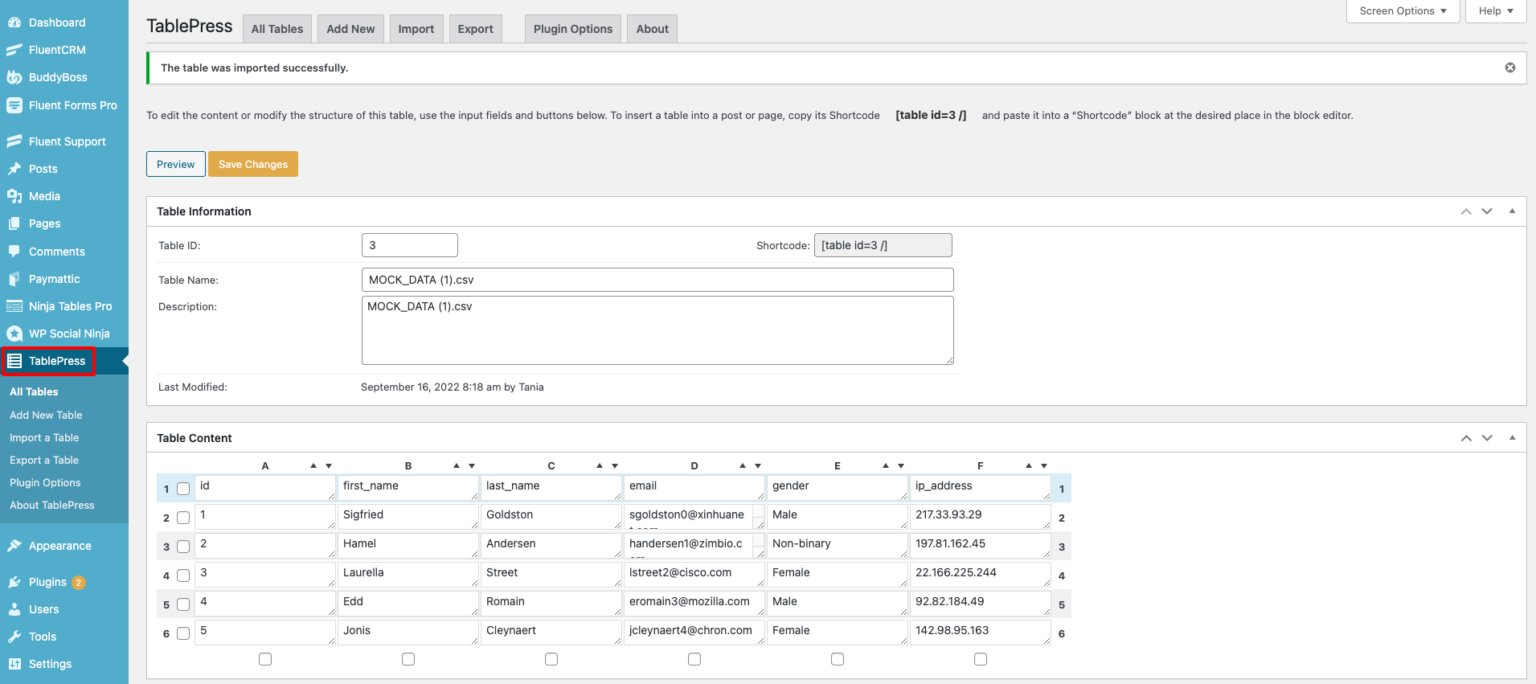This screenshot has height=684, width=1536.
Task: Select row 5 using its checkbox
Action: click(x=183, y=604)
